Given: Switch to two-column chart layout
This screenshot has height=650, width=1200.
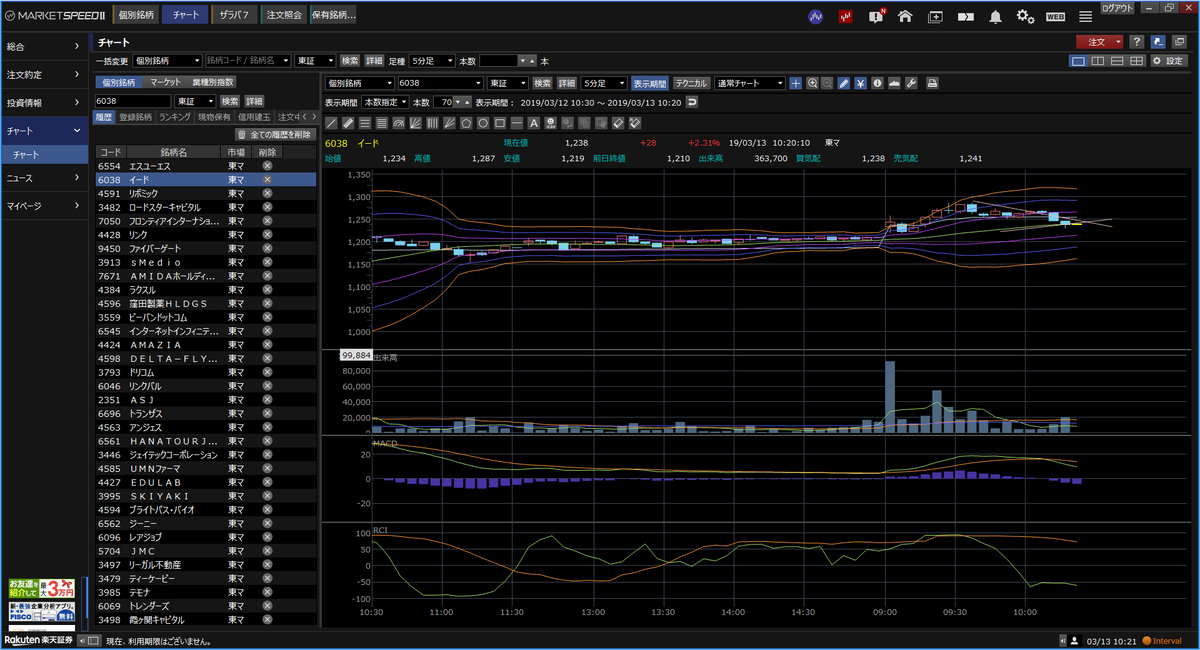Looking at the screenshot, I should pyautogui.click(x=1098, y=61).
